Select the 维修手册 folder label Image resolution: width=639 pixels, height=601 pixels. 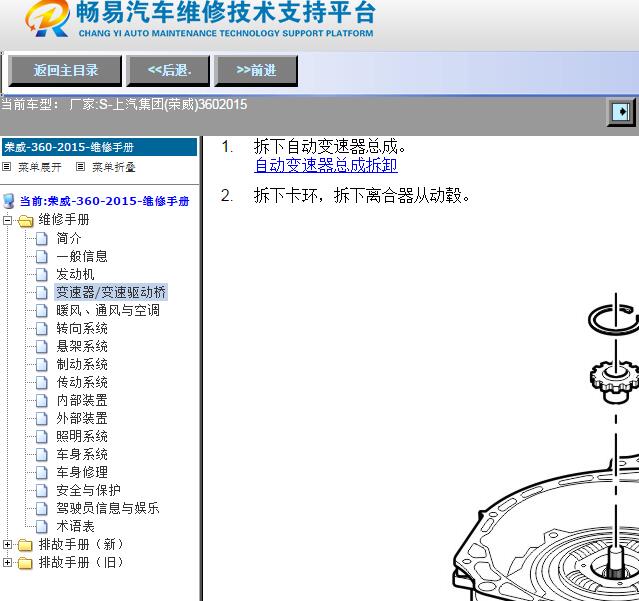64,220
